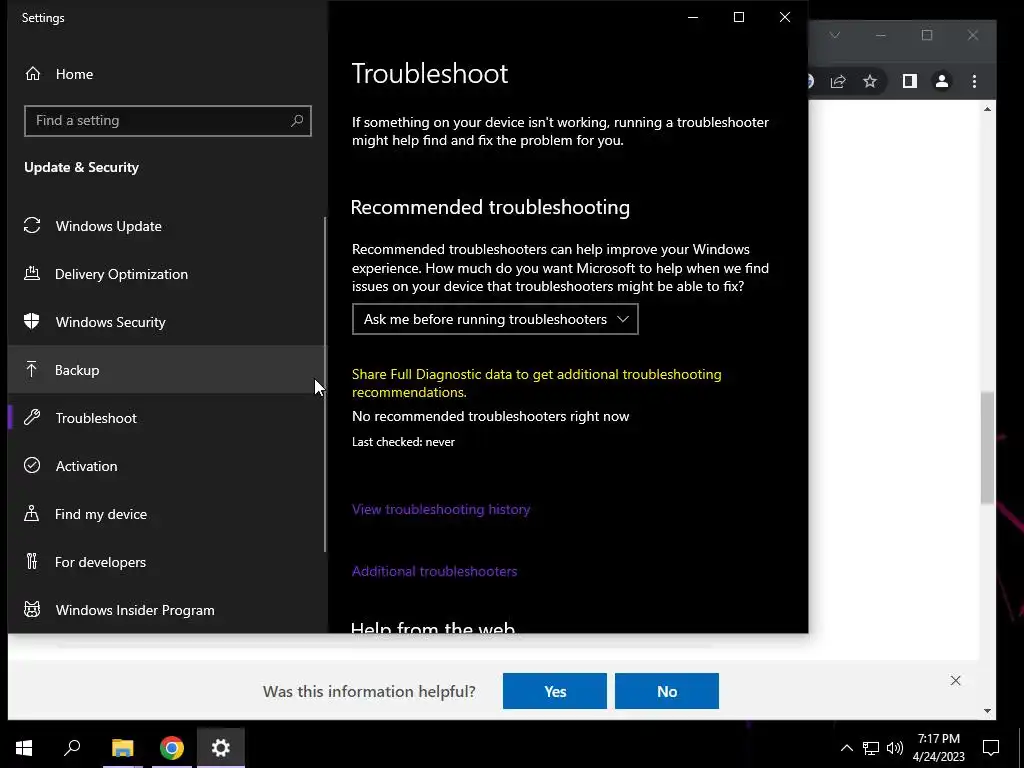
Task: Answer No to helpful information prompt
Action: coord(667,691)
